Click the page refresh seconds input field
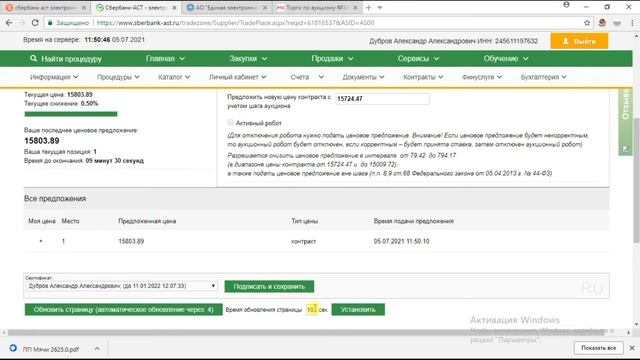640x360 pixels. (311, 309)
